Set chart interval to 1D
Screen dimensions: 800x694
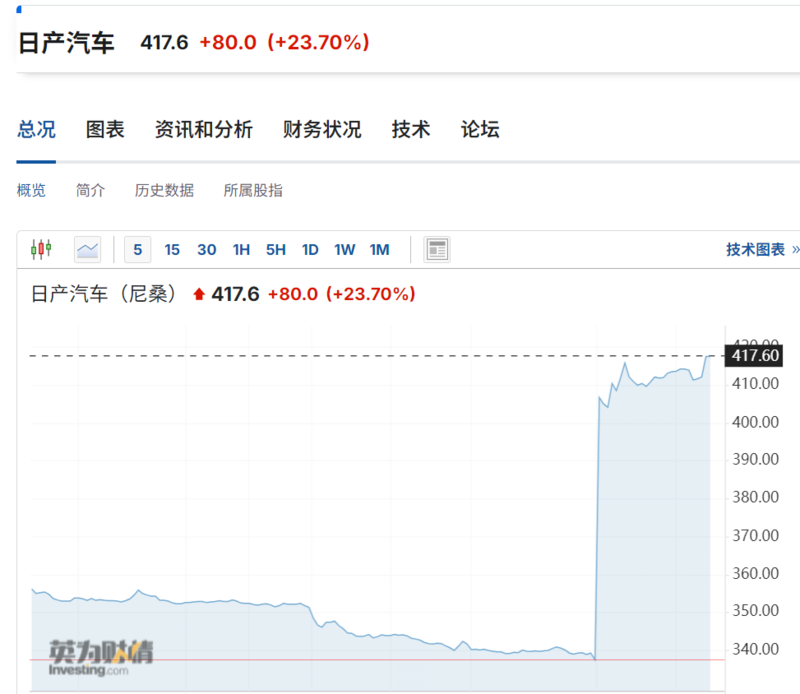pyautogui.click(x=310, y=250)
